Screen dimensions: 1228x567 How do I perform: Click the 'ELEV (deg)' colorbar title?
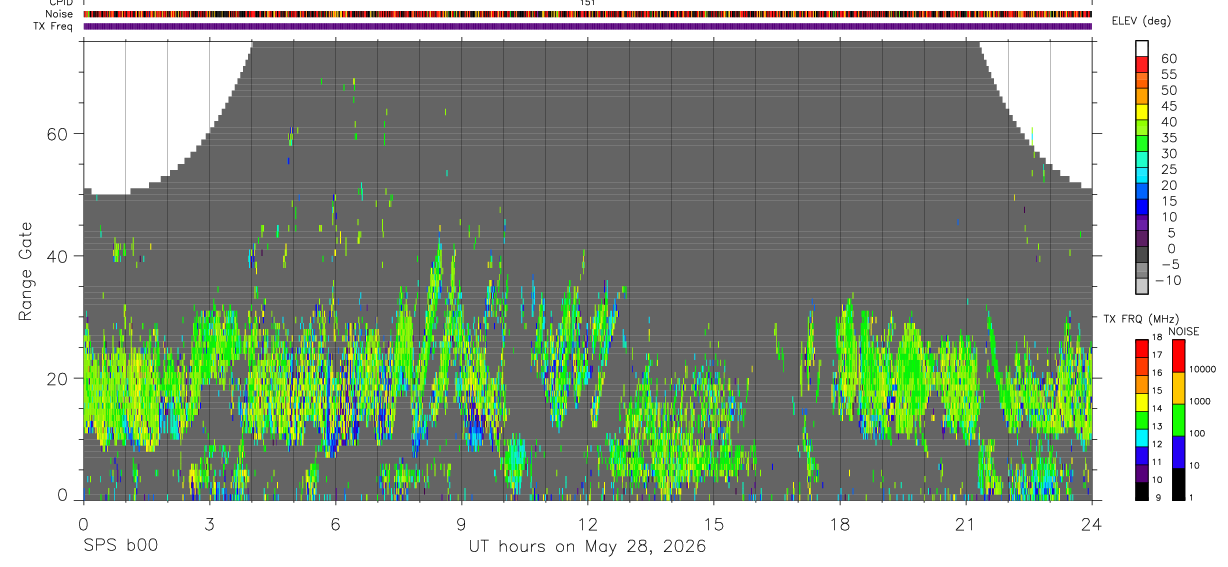pyautogui.click(x=1141, y=21)
